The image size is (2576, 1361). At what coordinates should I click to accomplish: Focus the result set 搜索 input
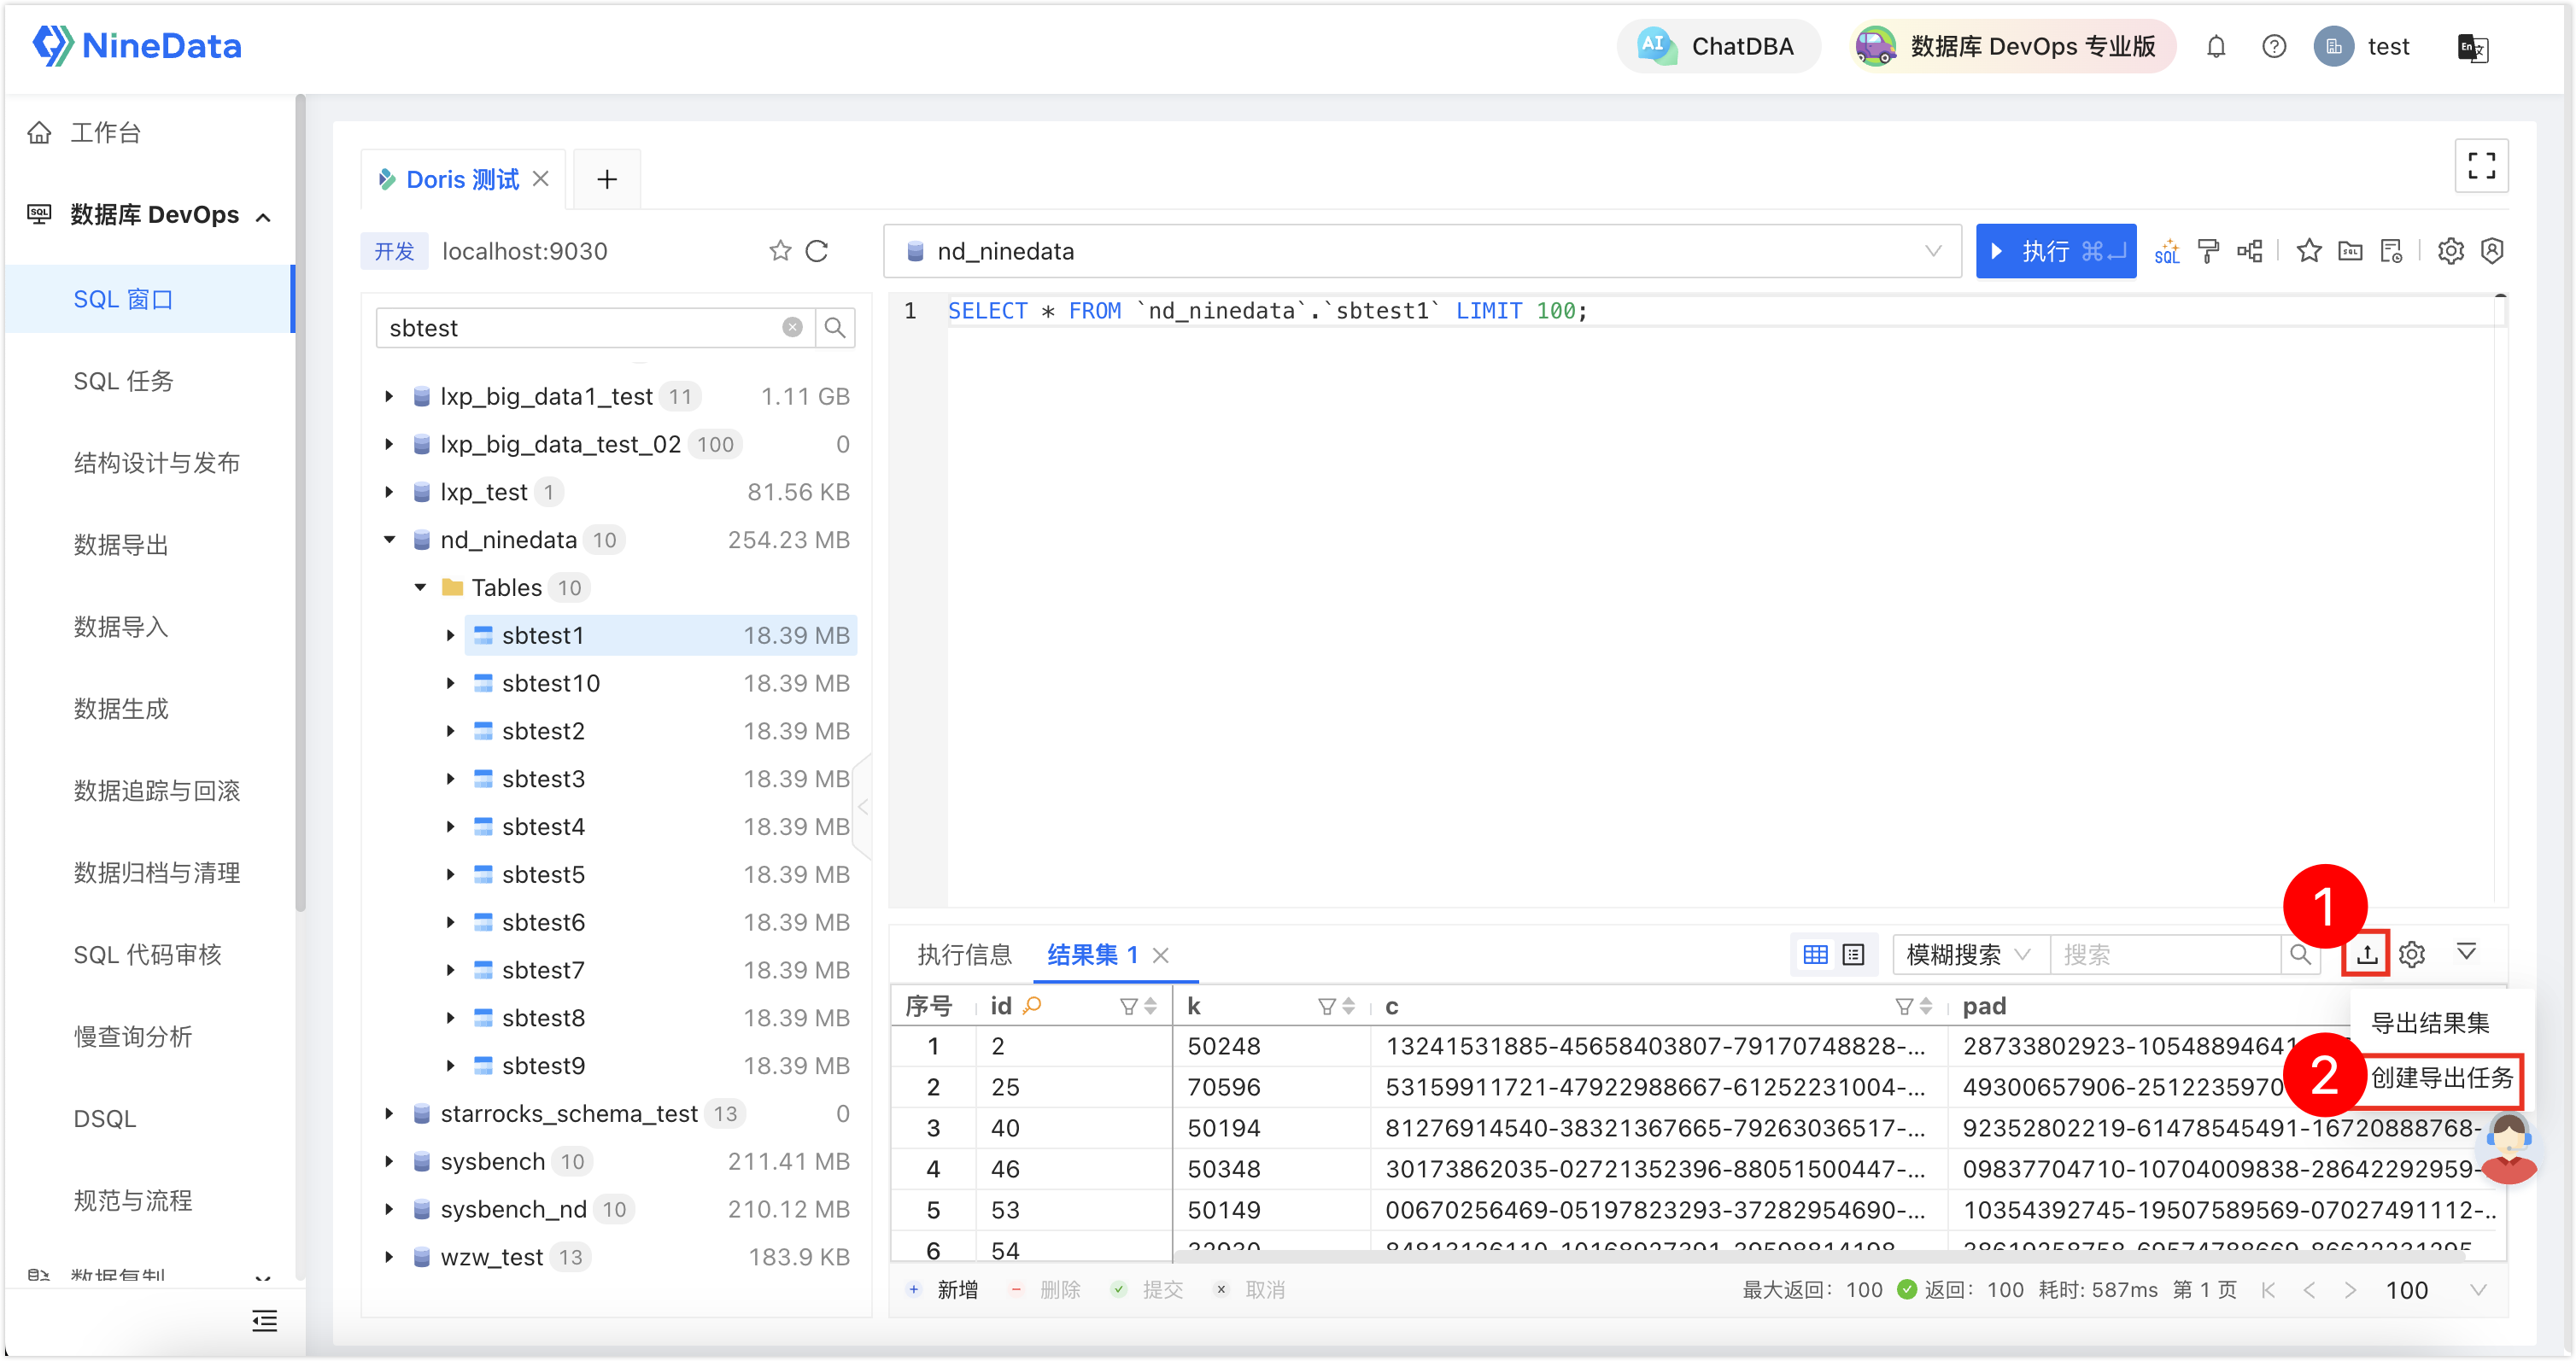click(2165, 955)
